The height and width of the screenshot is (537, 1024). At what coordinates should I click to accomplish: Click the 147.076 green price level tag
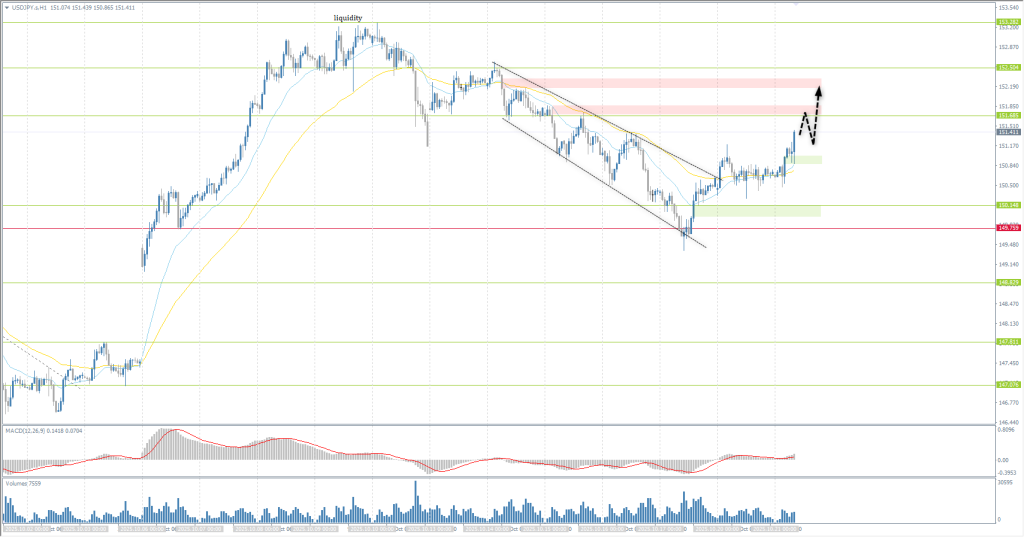pyautogui.click(x=1008, y=385)
